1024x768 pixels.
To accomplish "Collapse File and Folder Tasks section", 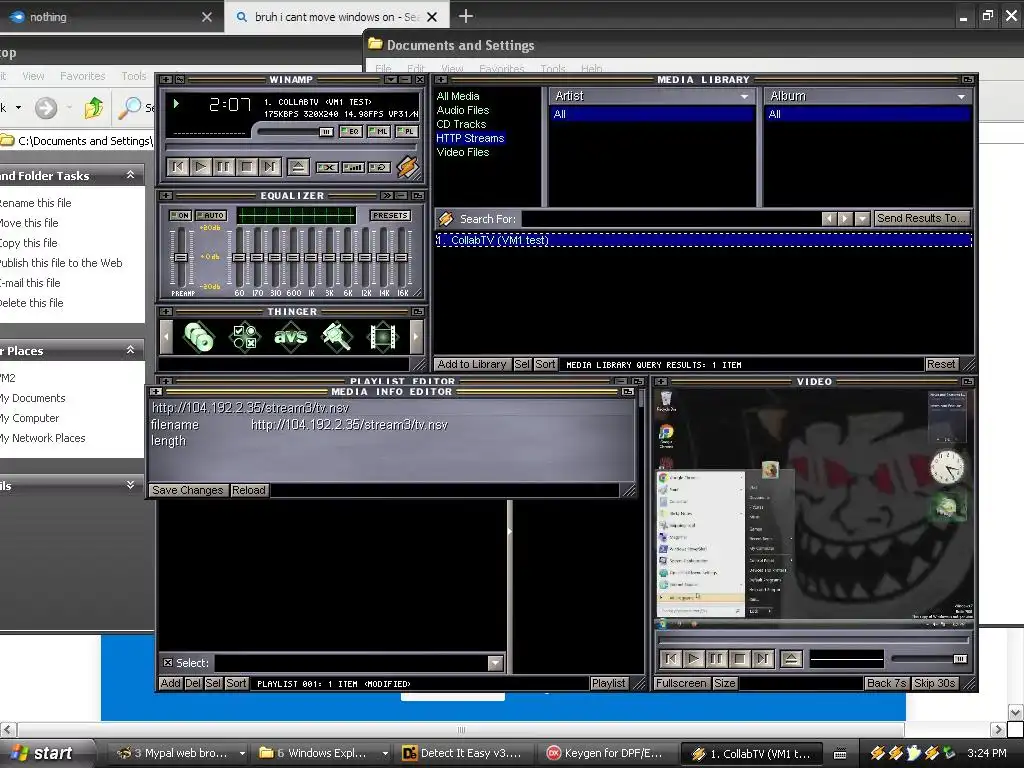I will pos(131,175).
